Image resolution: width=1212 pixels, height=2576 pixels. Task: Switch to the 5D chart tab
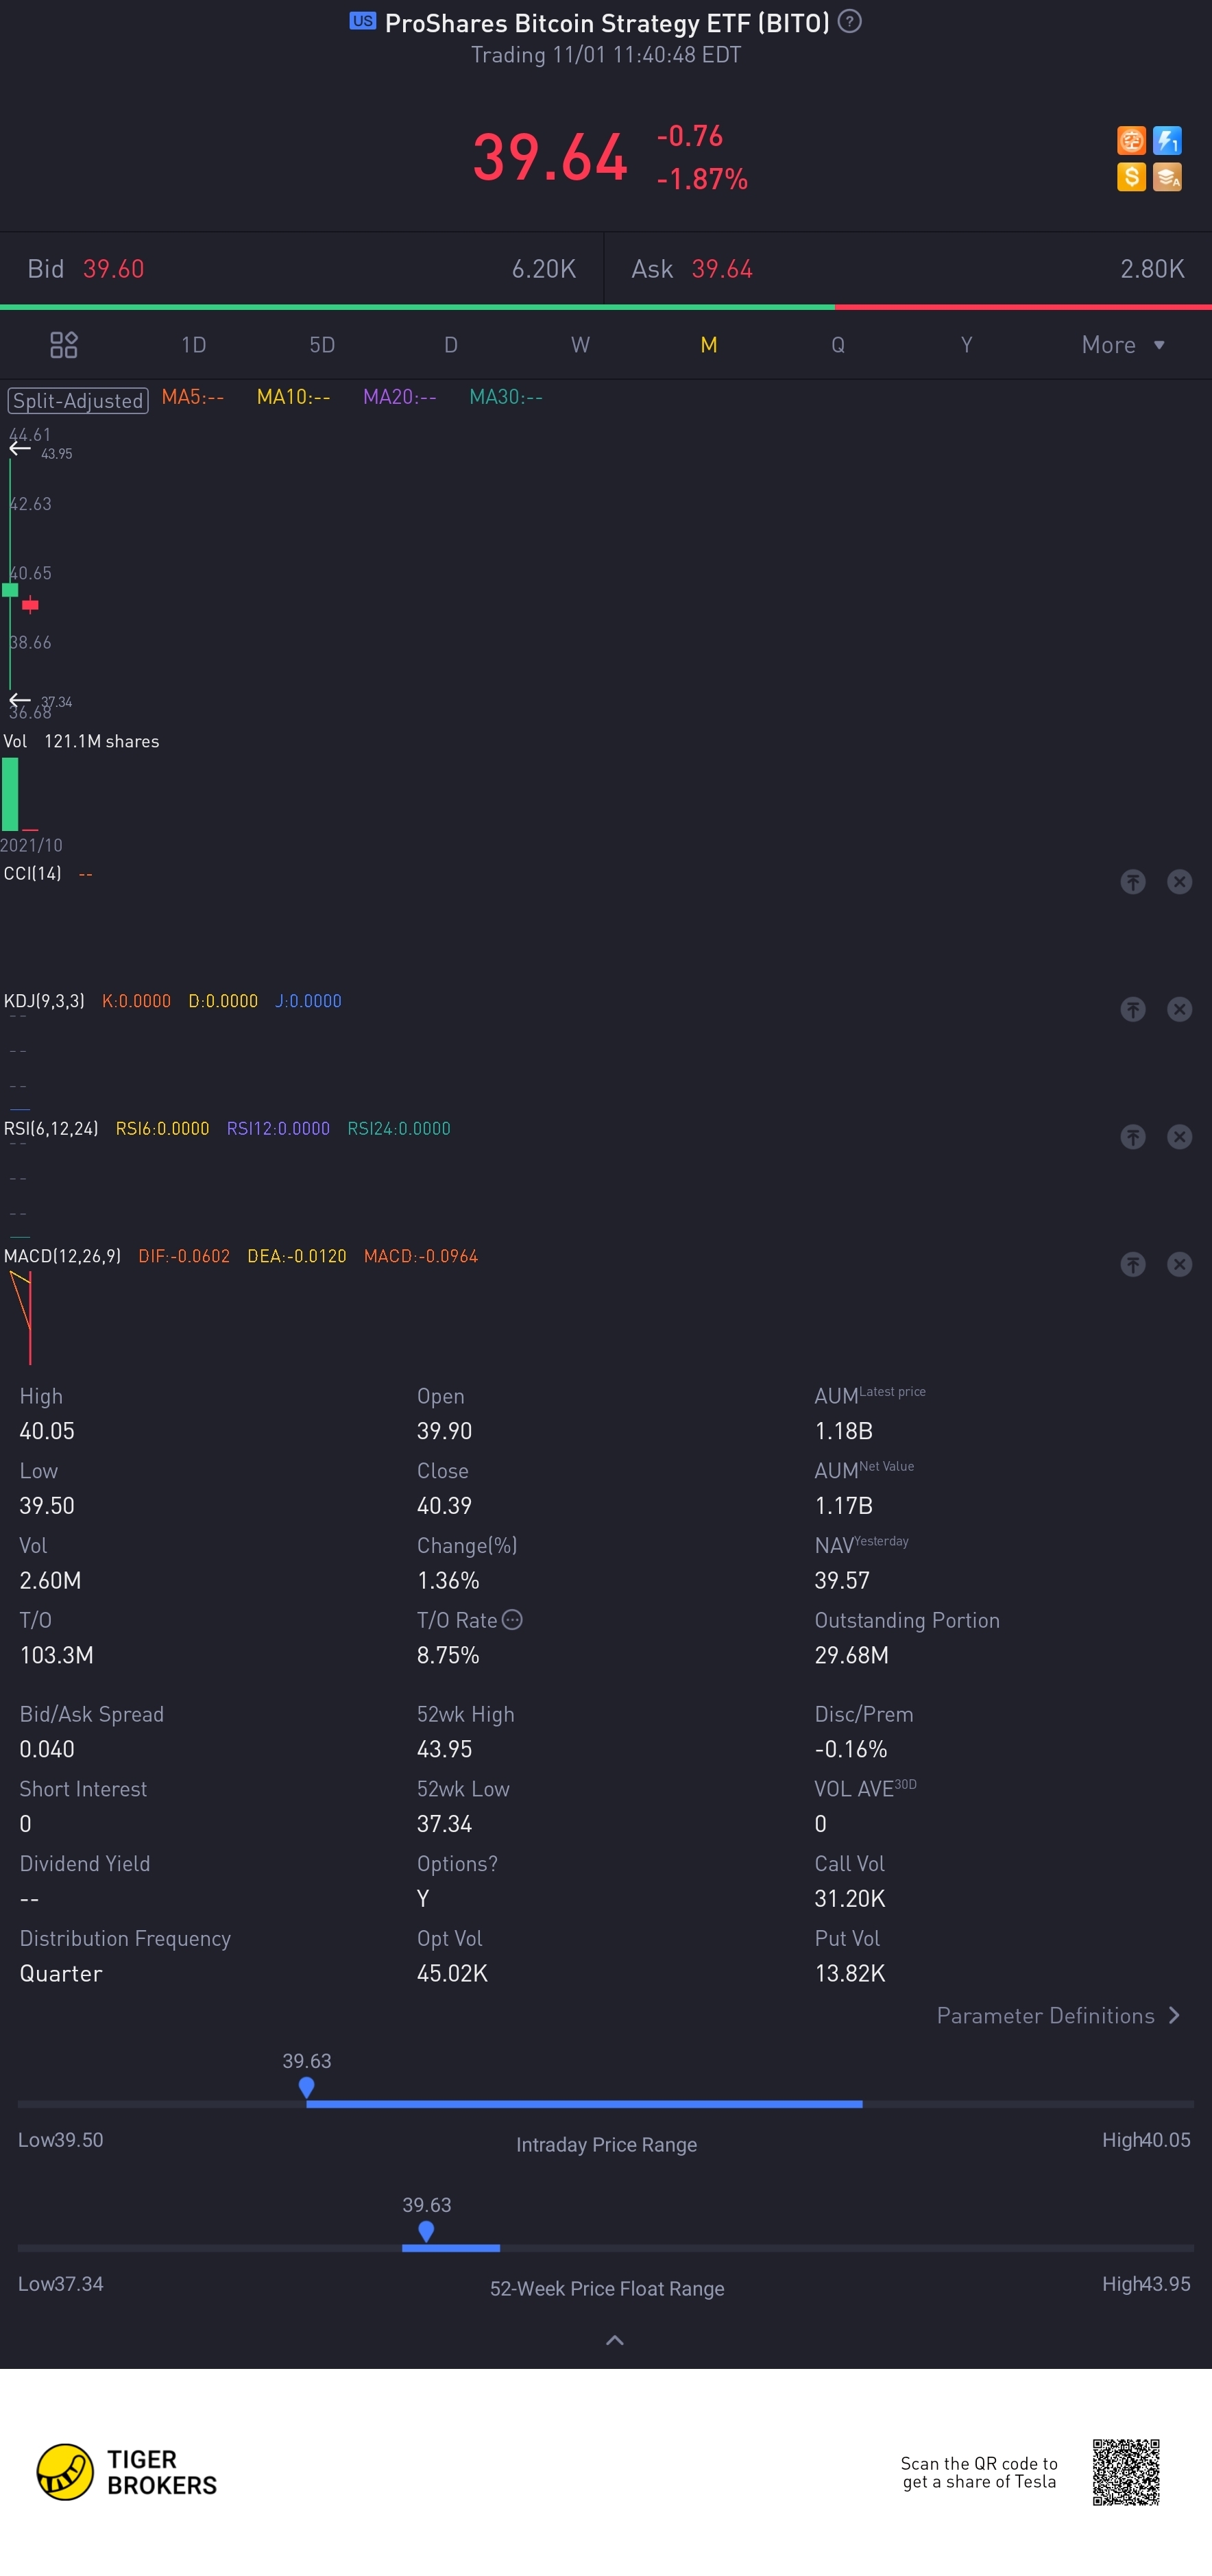[322, 345]
